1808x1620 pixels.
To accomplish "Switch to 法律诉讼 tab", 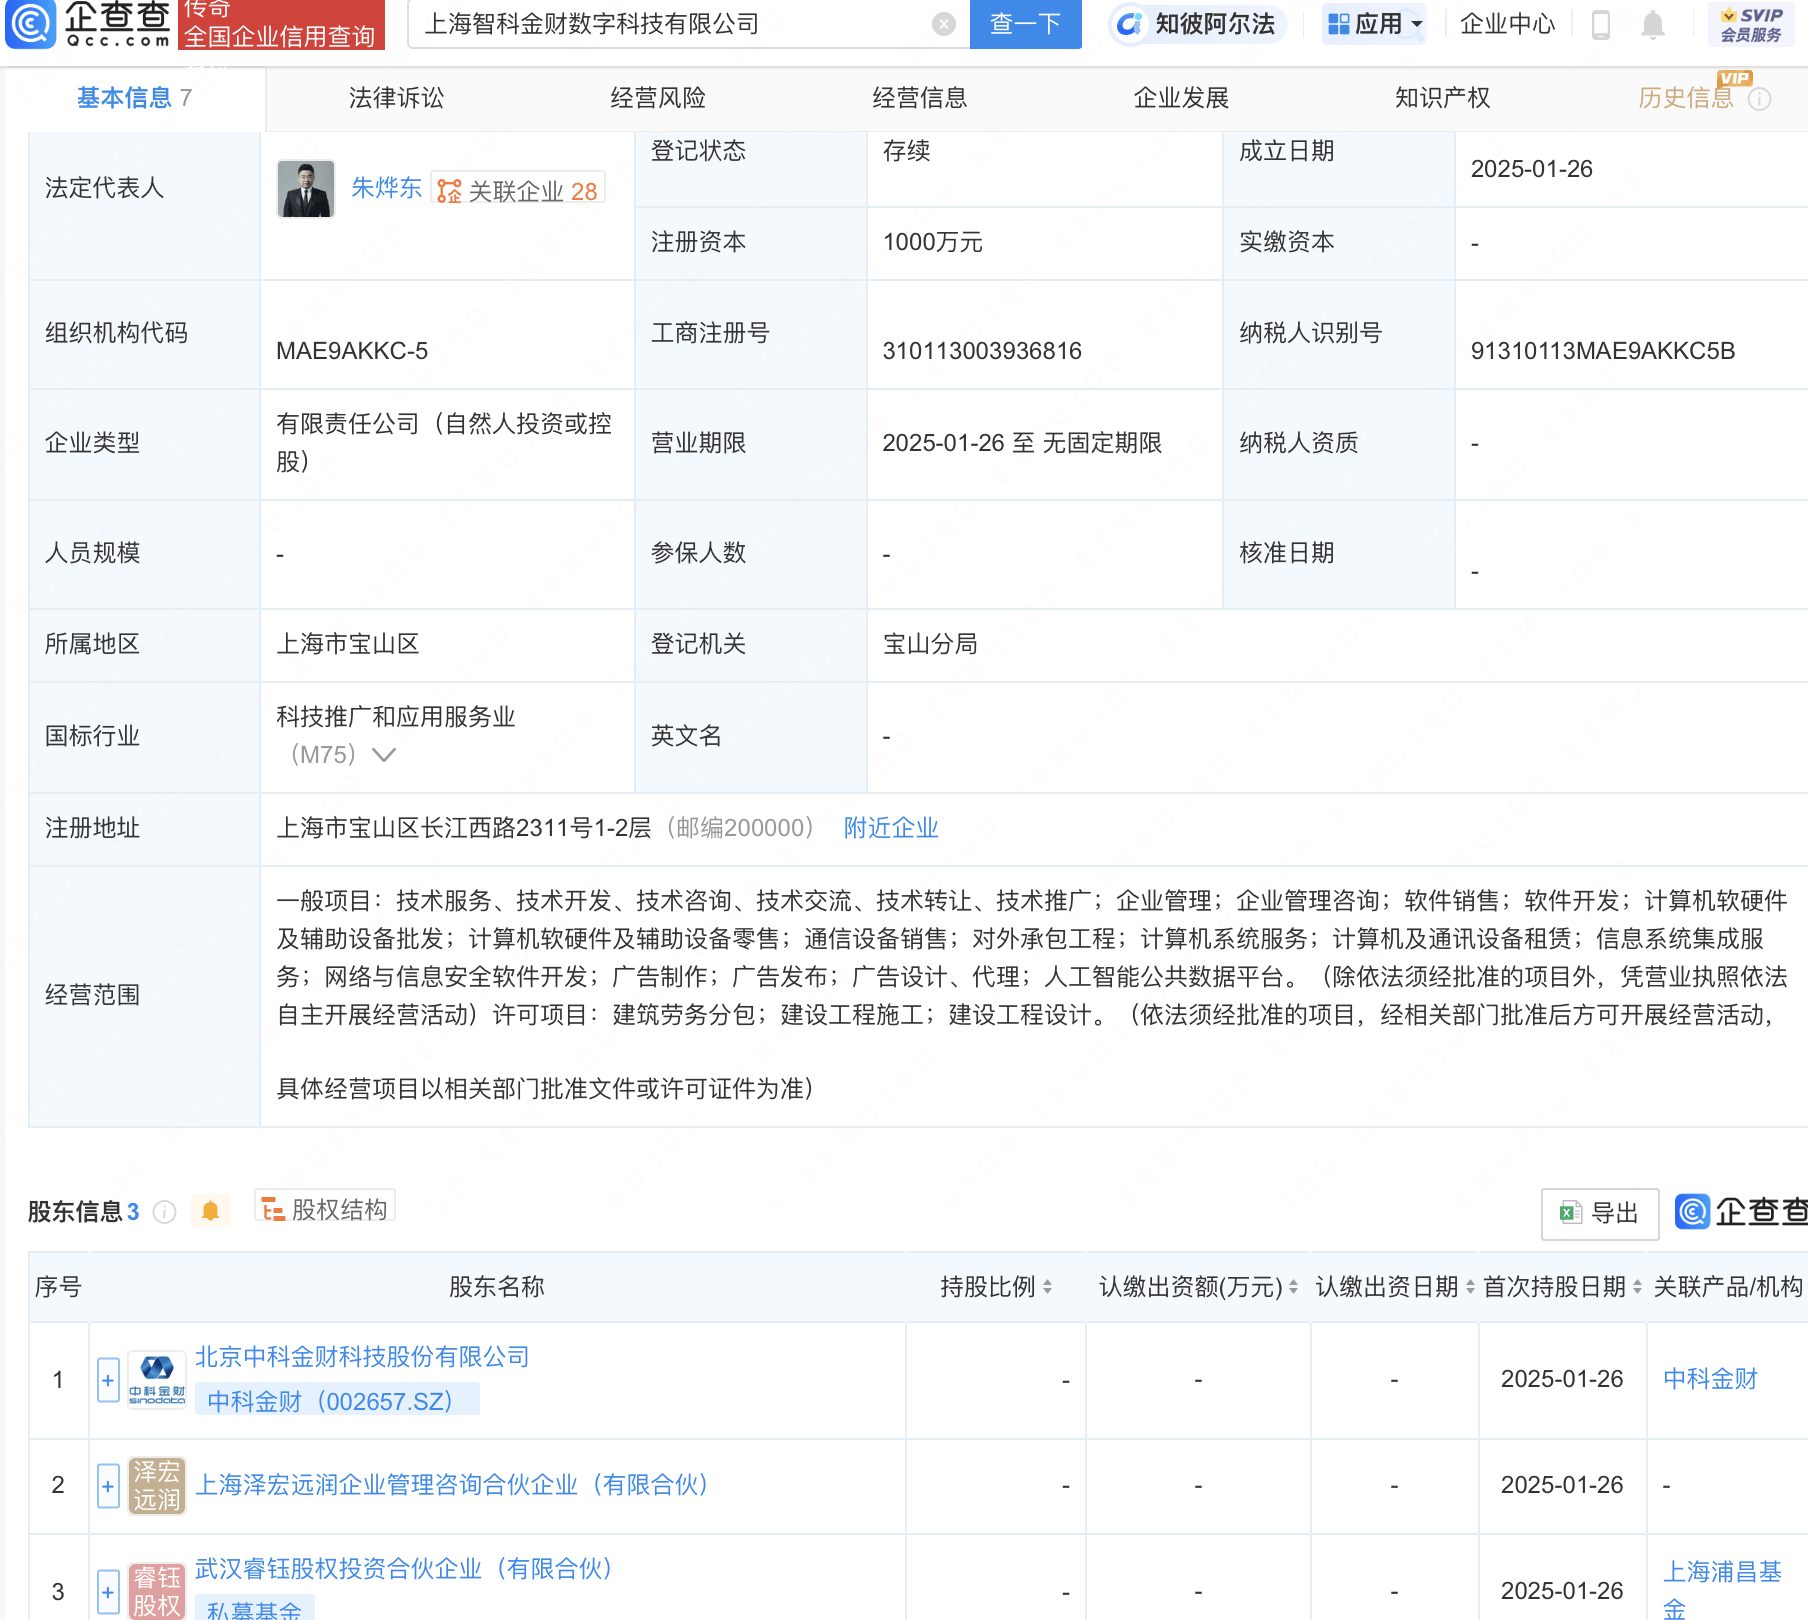I will coord(396,98).
